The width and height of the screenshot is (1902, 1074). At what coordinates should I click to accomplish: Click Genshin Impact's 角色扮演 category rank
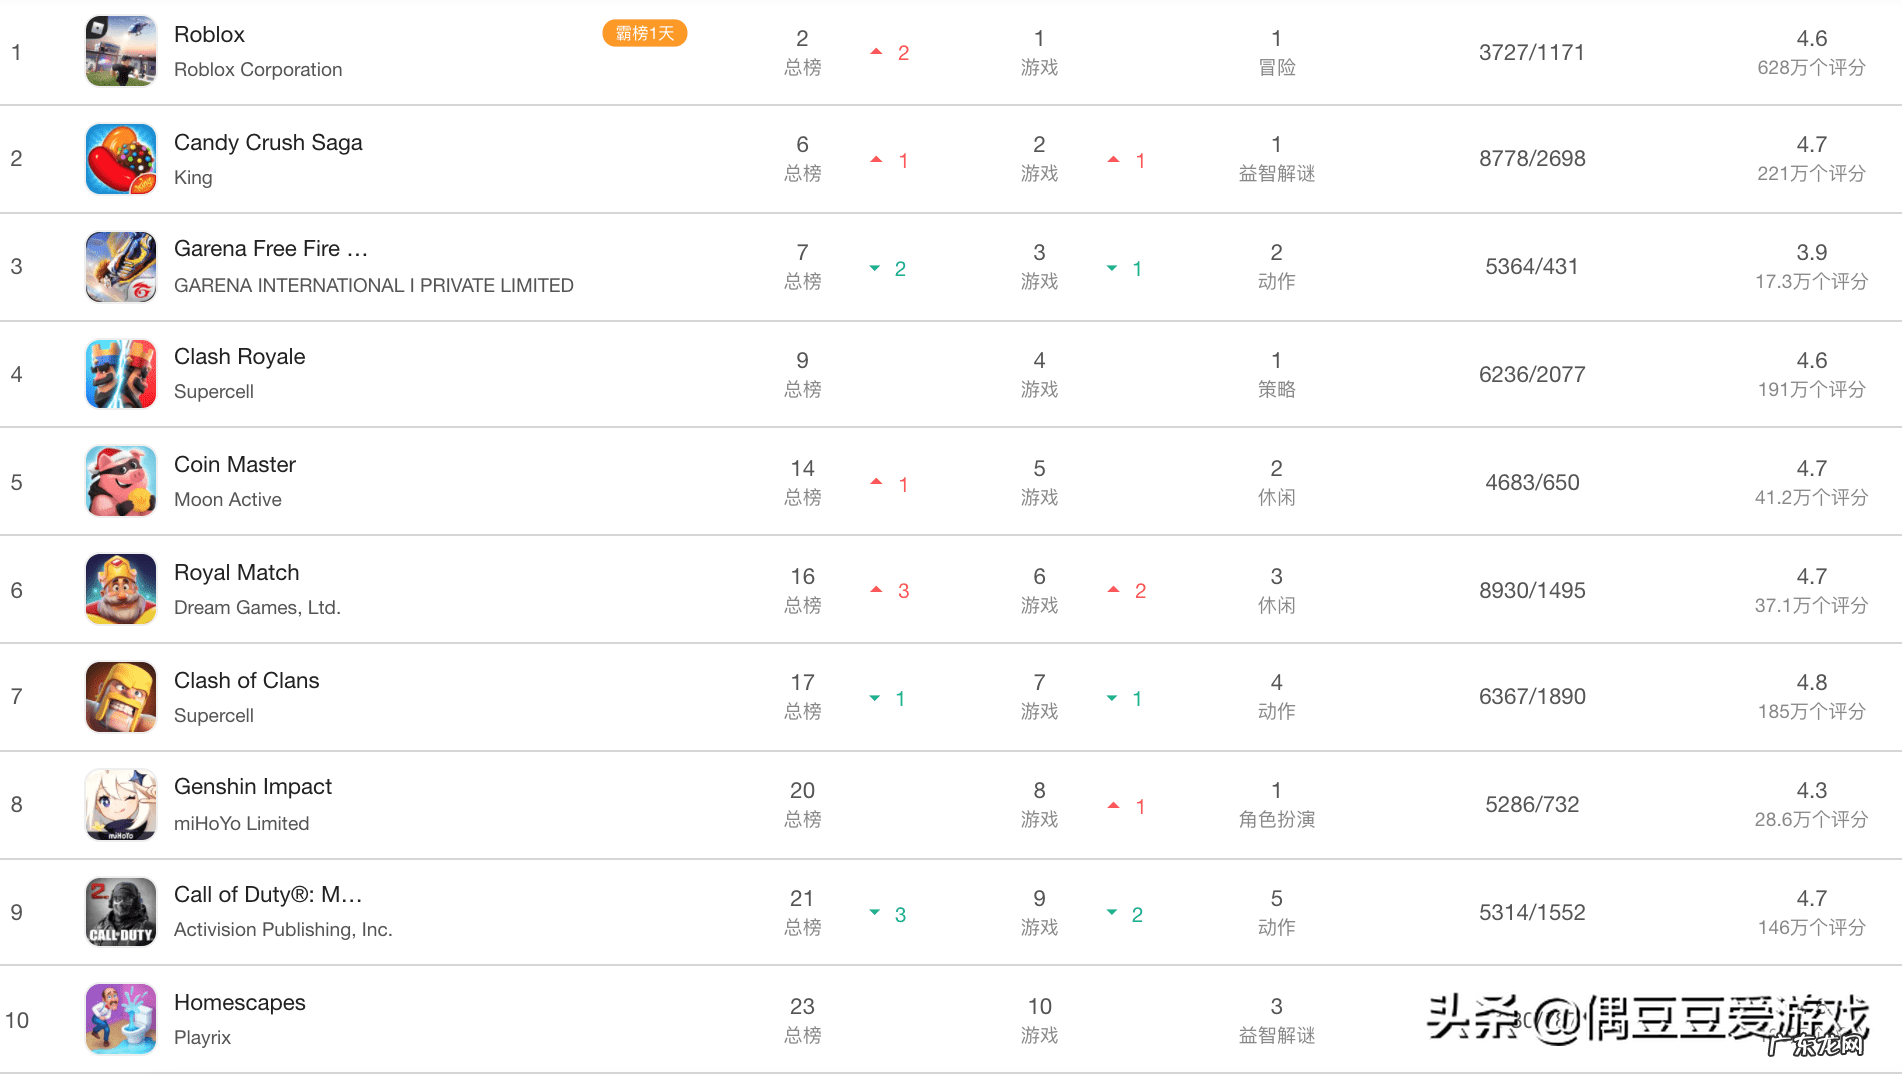click(x=1276, y=820)
